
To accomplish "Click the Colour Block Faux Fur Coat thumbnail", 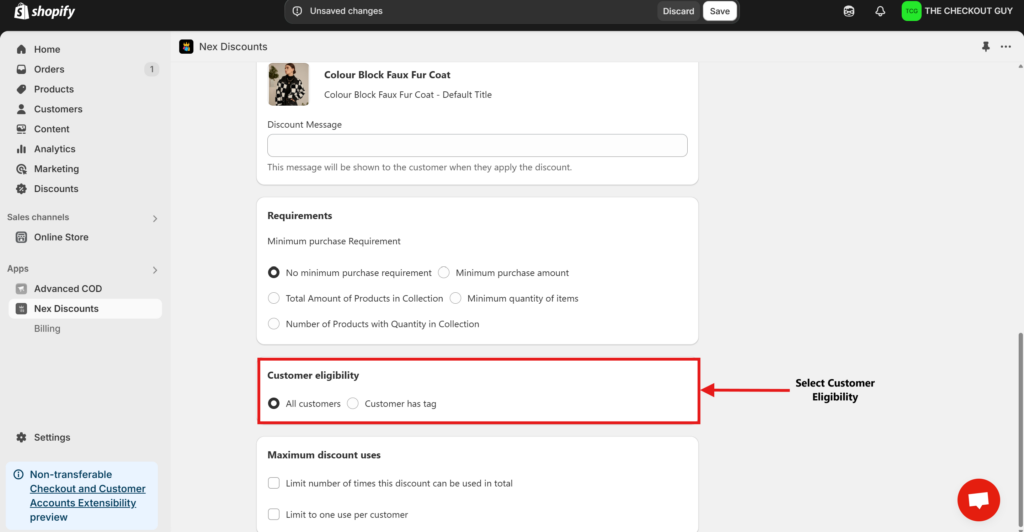I will pos(289,84).
